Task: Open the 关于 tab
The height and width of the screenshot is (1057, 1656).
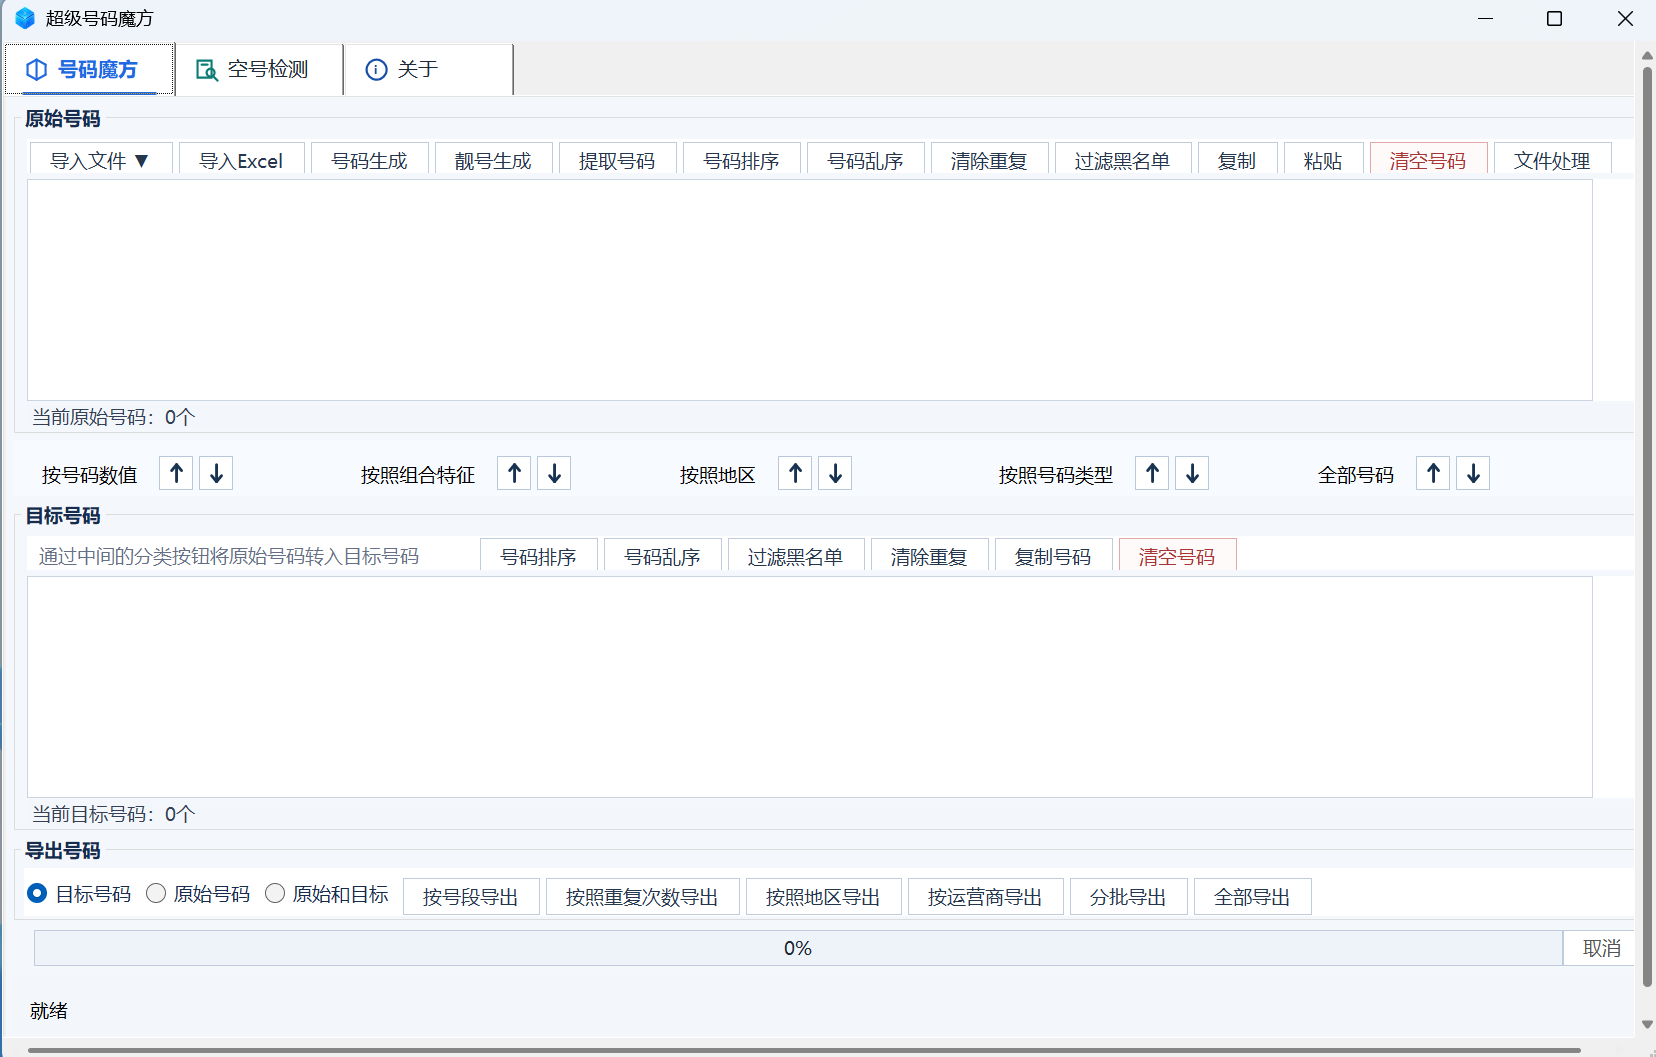Action: [x=428, y=69]
